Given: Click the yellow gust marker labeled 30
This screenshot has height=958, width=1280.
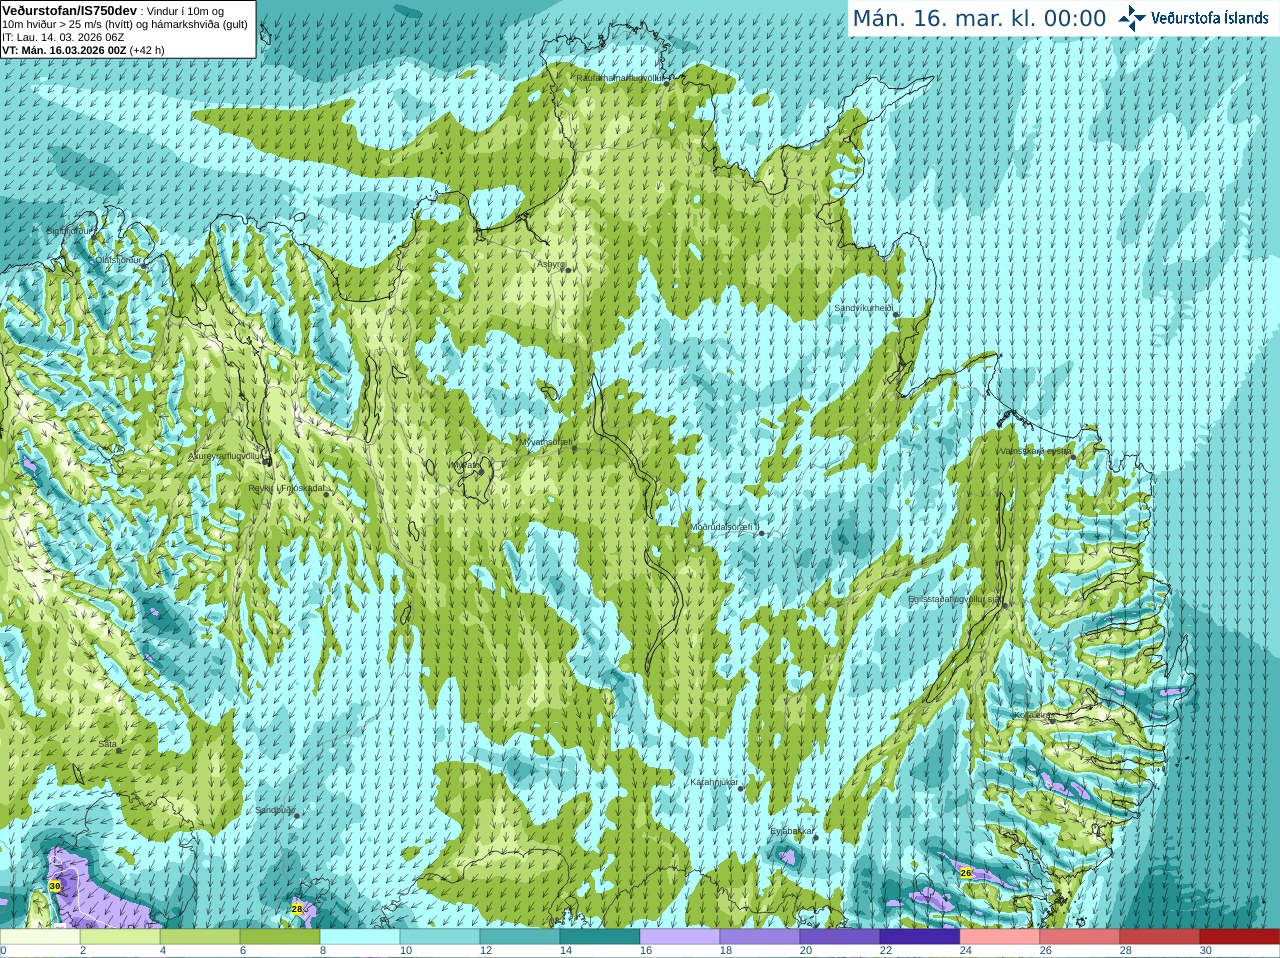Looking at the screenshot, I should (55, 886).
